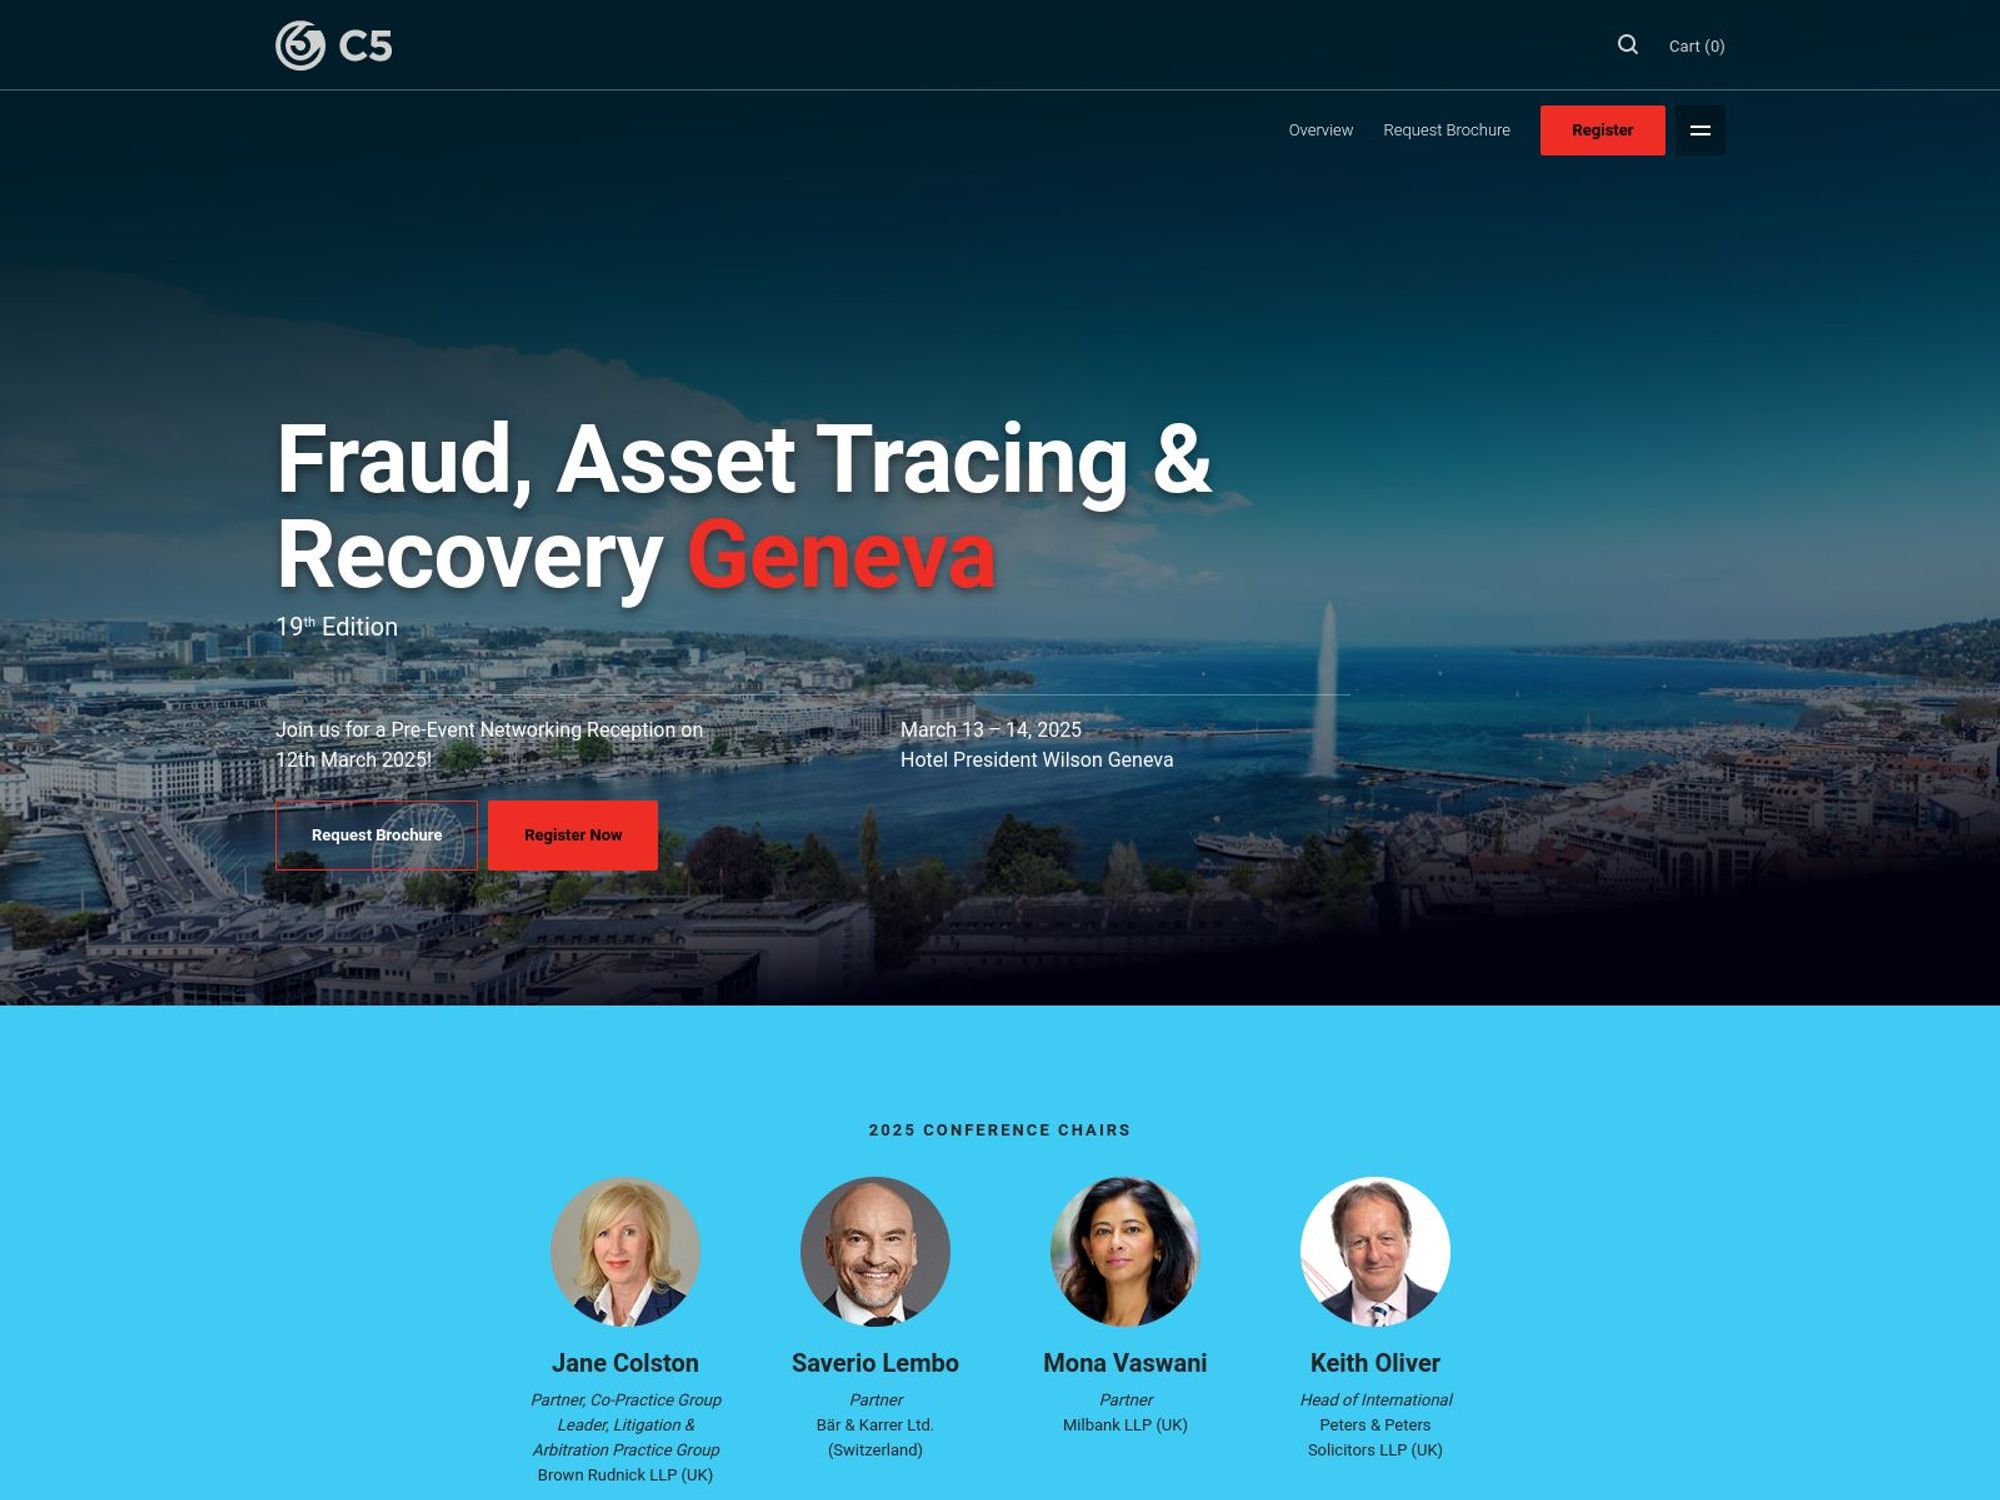Expand the hamburger navigation menu
This screenshot has height=1500, width=2000.
click(x=1699, y=129)
